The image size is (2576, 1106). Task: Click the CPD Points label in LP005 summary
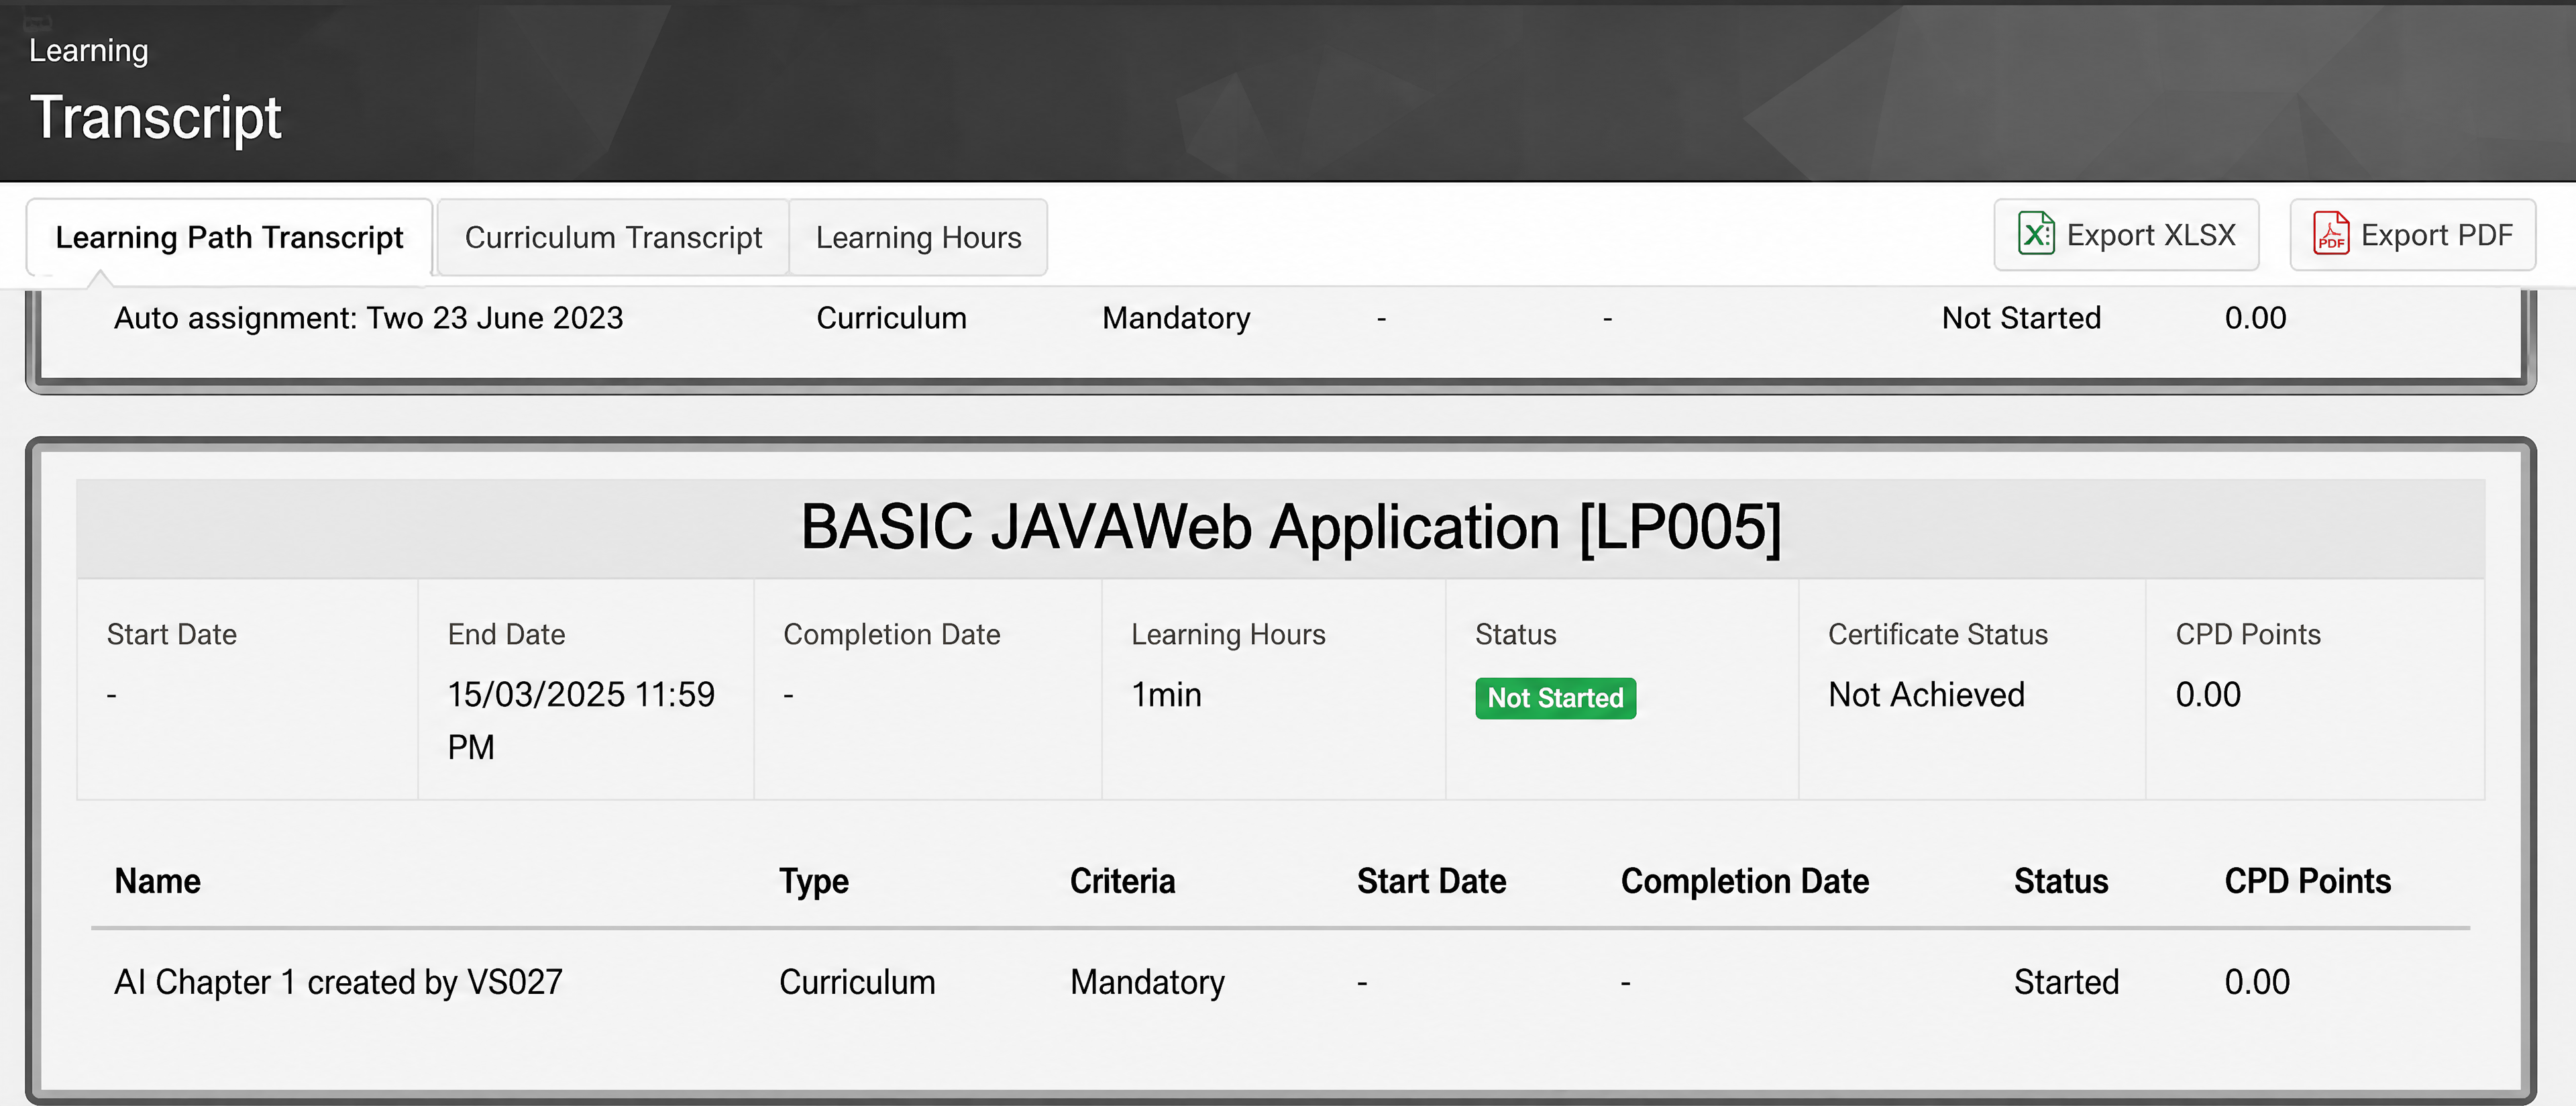click(2248, 634)
